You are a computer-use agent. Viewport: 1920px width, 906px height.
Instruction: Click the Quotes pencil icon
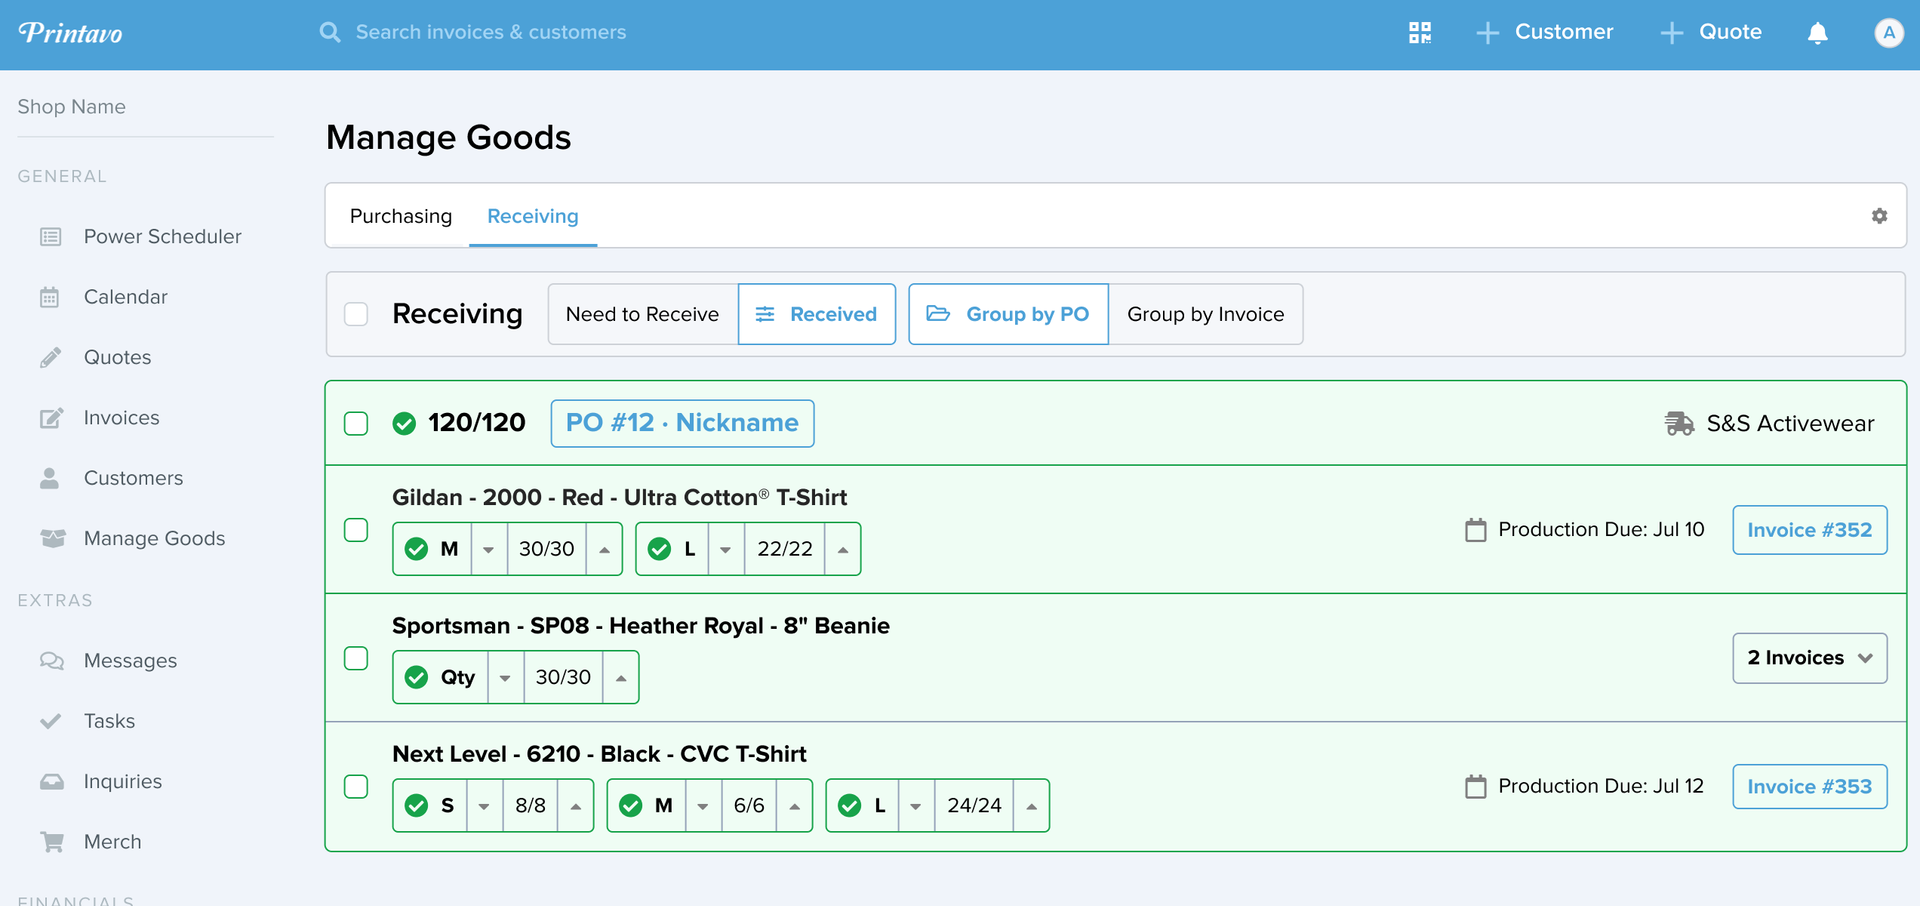click(x=51, y=357)
